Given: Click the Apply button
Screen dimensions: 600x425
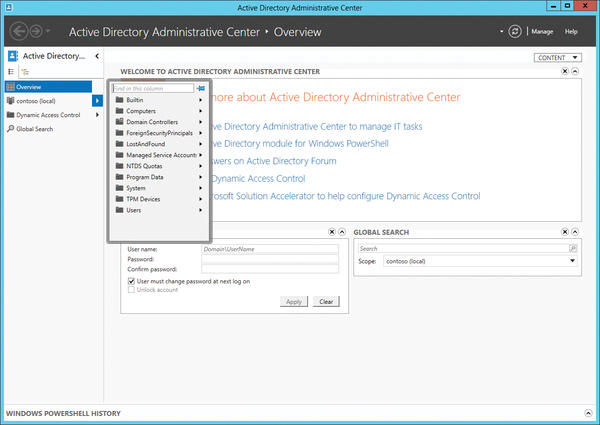Looking at the screenshot, I should [x=294, y=301].
